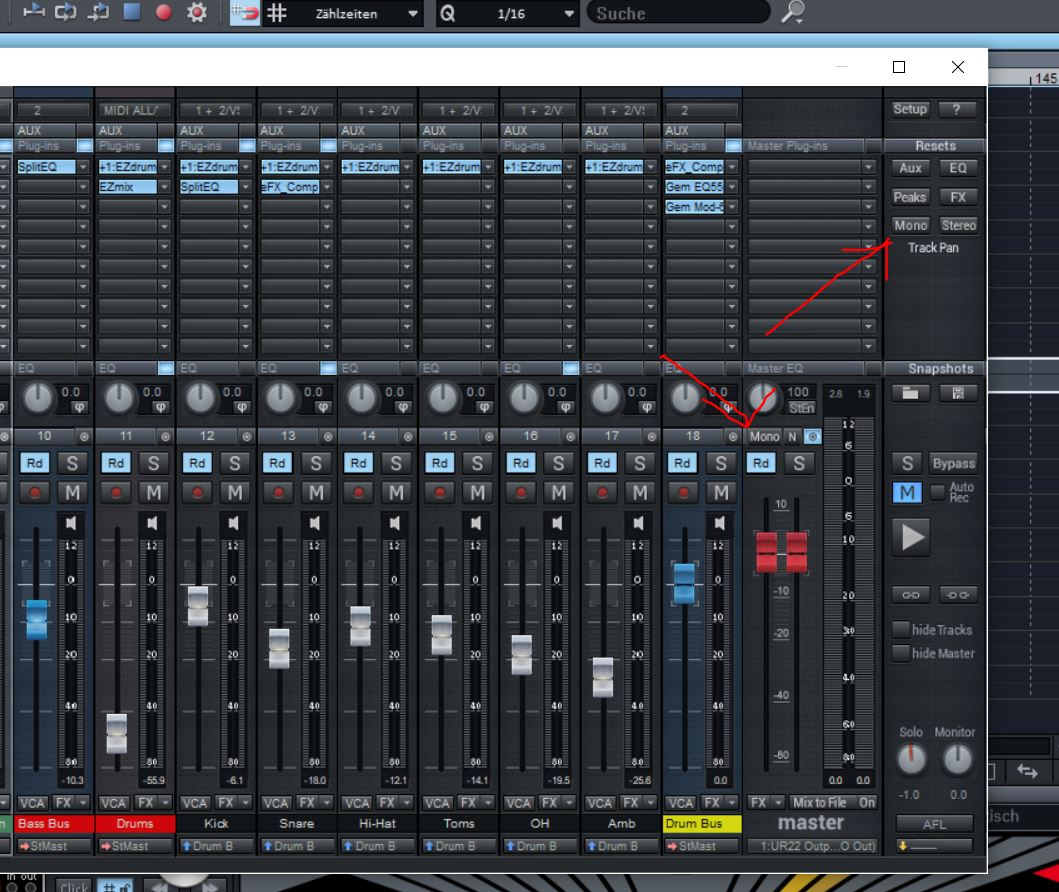This screenshot has height=892, width=1059.
Task: Toggle the loop icon in top toolbar
Action: [66, 11]
